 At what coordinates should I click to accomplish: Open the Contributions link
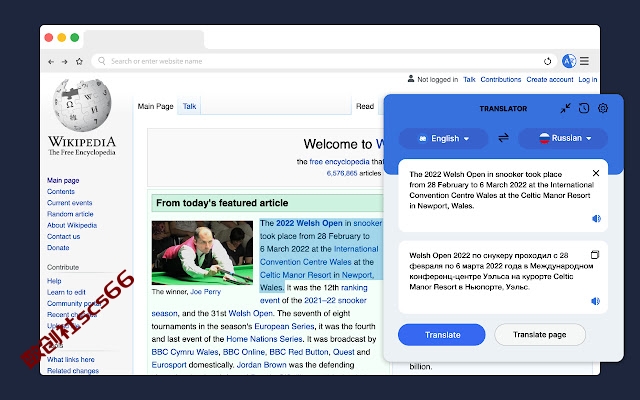pos(501,80)
